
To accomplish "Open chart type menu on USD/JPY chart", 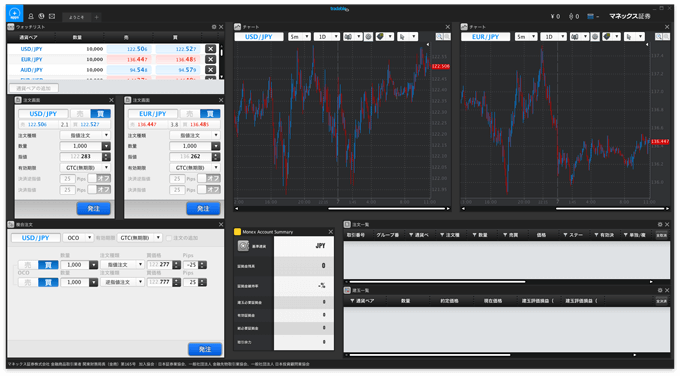I will (x=352, y=37).
